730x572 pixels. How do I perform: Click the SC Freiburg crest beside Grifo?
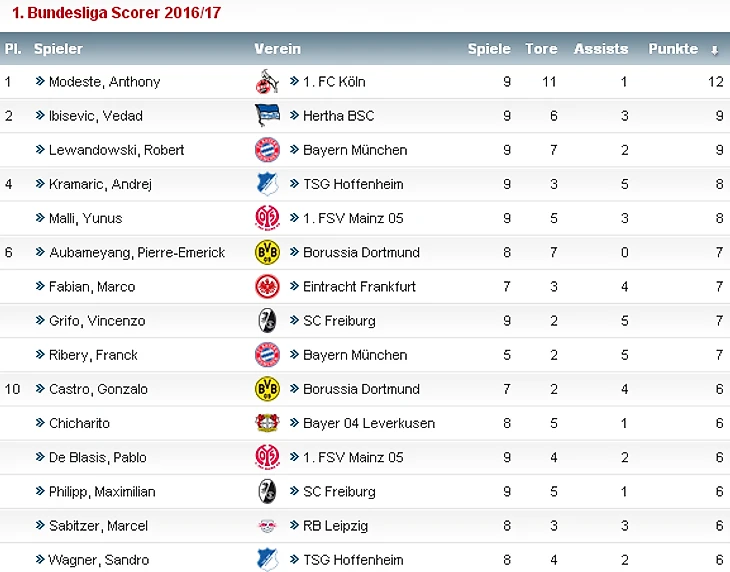[267, 321]
